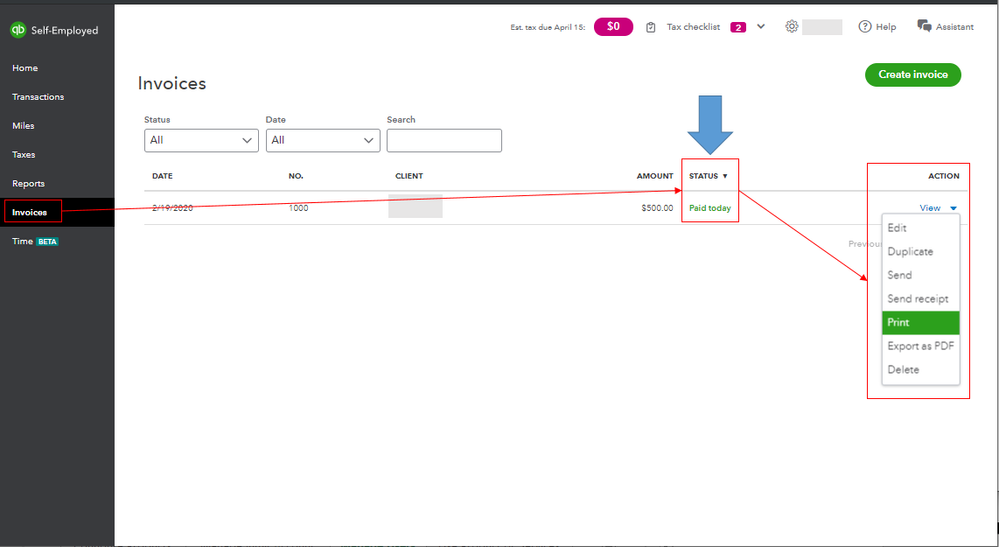Choose Print from the action menu
The width and height of the screenshot is (999, 547).
point(921,322)
